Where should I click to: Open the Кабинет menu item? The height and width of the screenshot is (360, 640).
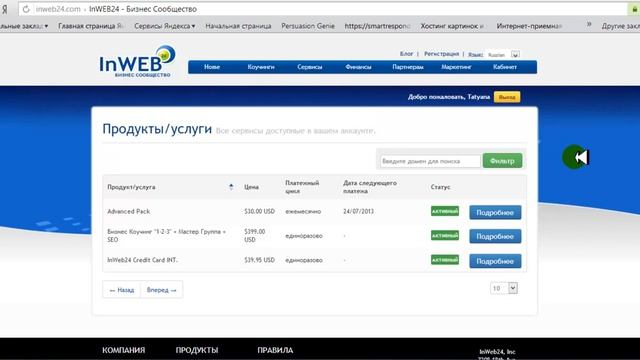[505, 67]
